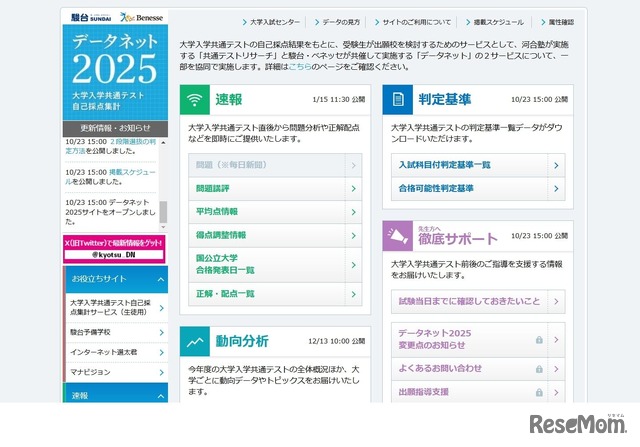Click the arrow on 正解・配点一覧 row
This screenshot has width=640, height=447.
353,294
